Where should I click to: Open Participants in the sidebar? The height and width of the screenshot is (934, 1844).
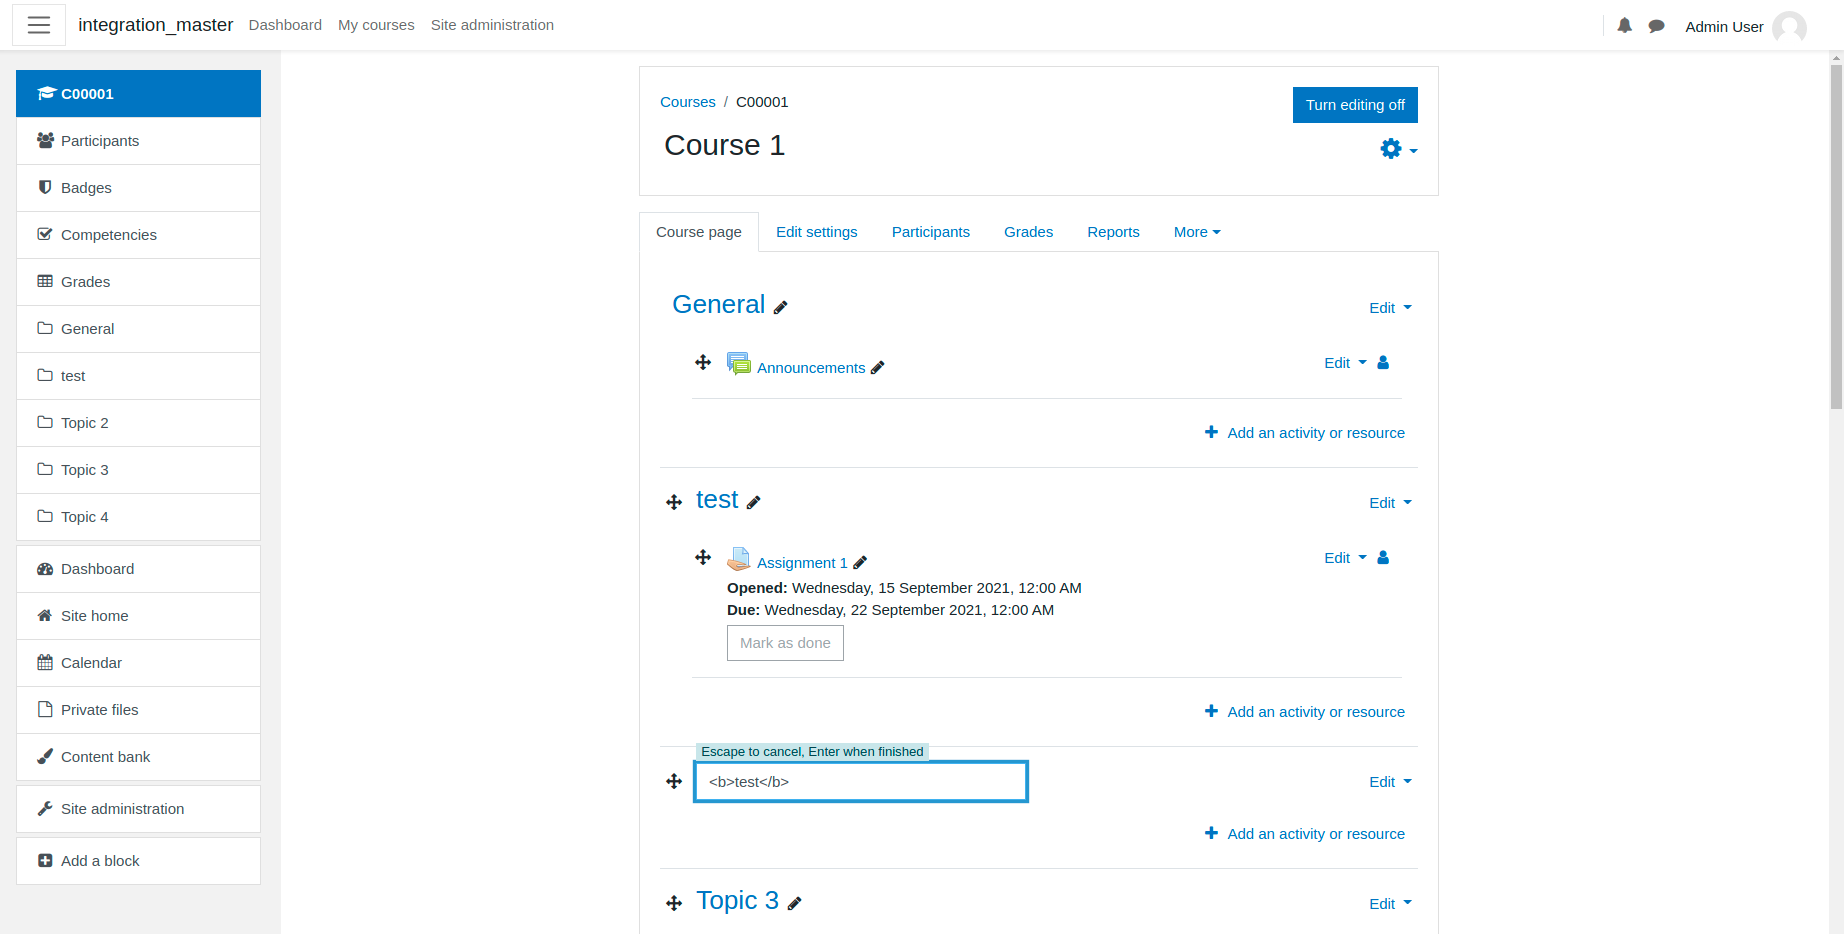[138, 141]
